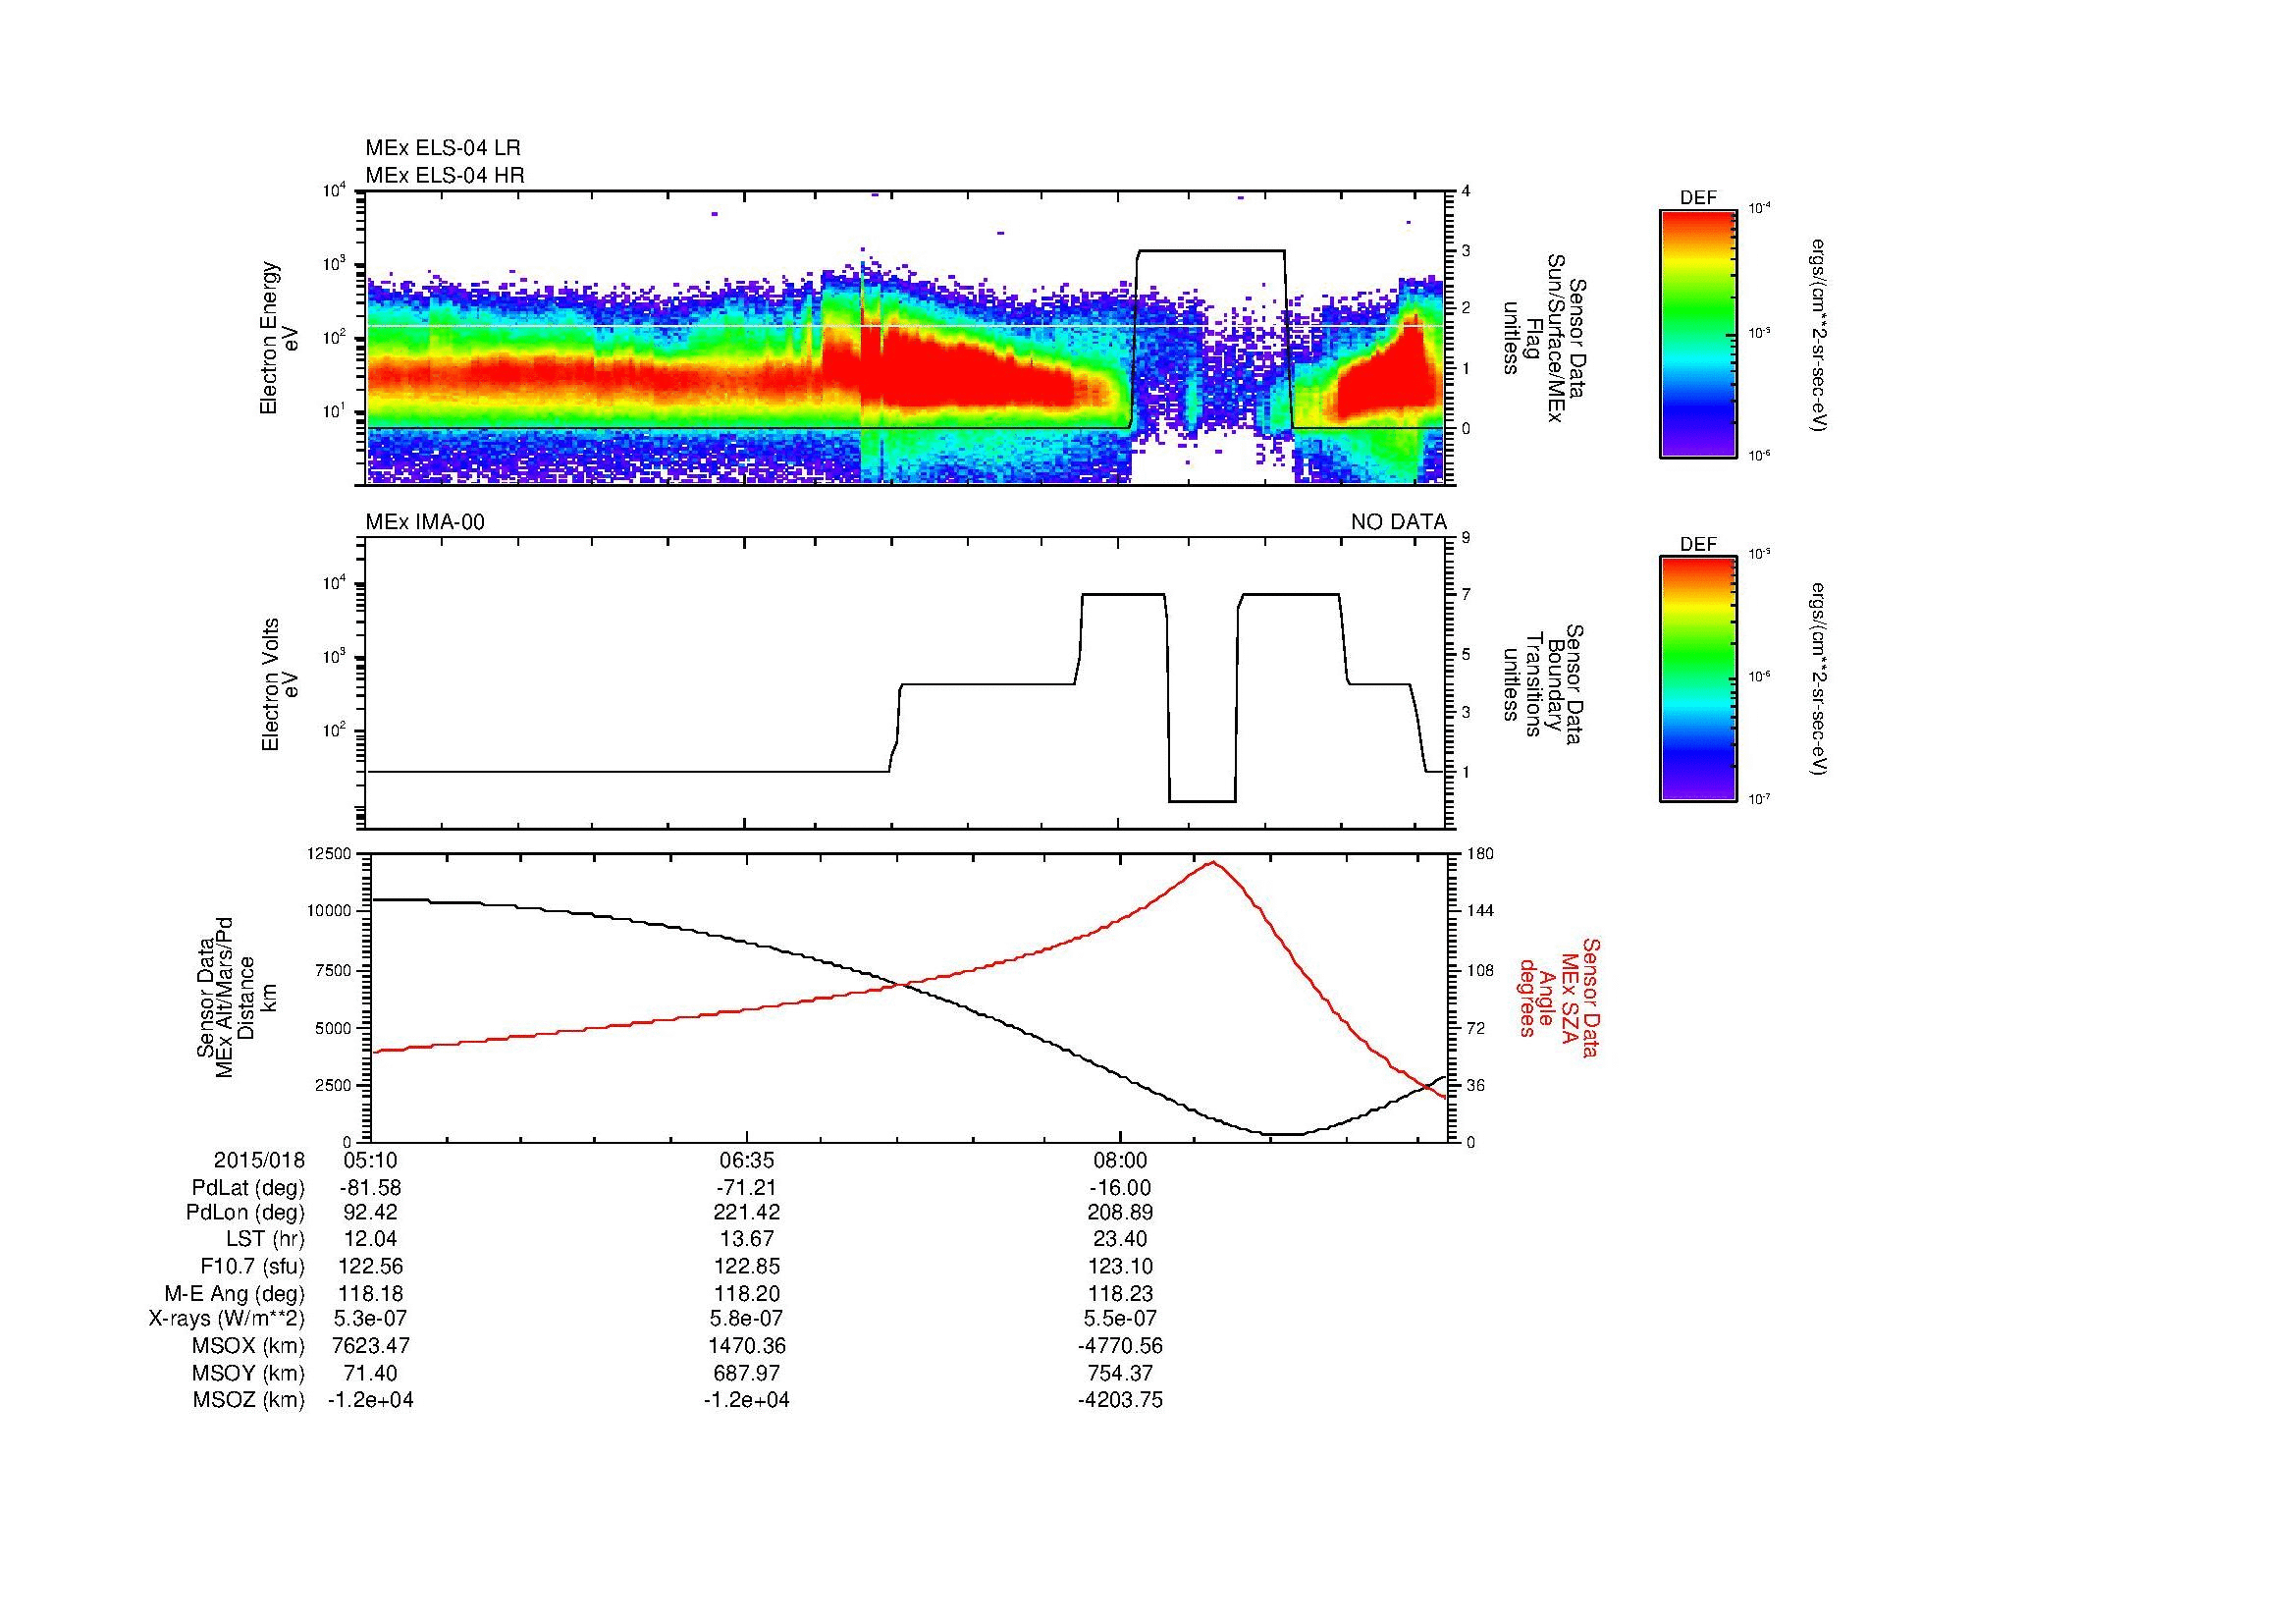Viewport: 2296px width, 1623px height.
Task: Click the X-rays value "5.5e-07"
Action: click(1121, 1319)
